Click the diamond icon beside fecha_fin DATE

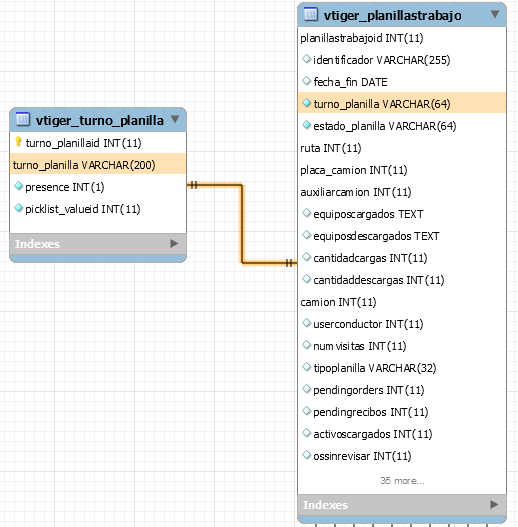[x=306, y=81]
